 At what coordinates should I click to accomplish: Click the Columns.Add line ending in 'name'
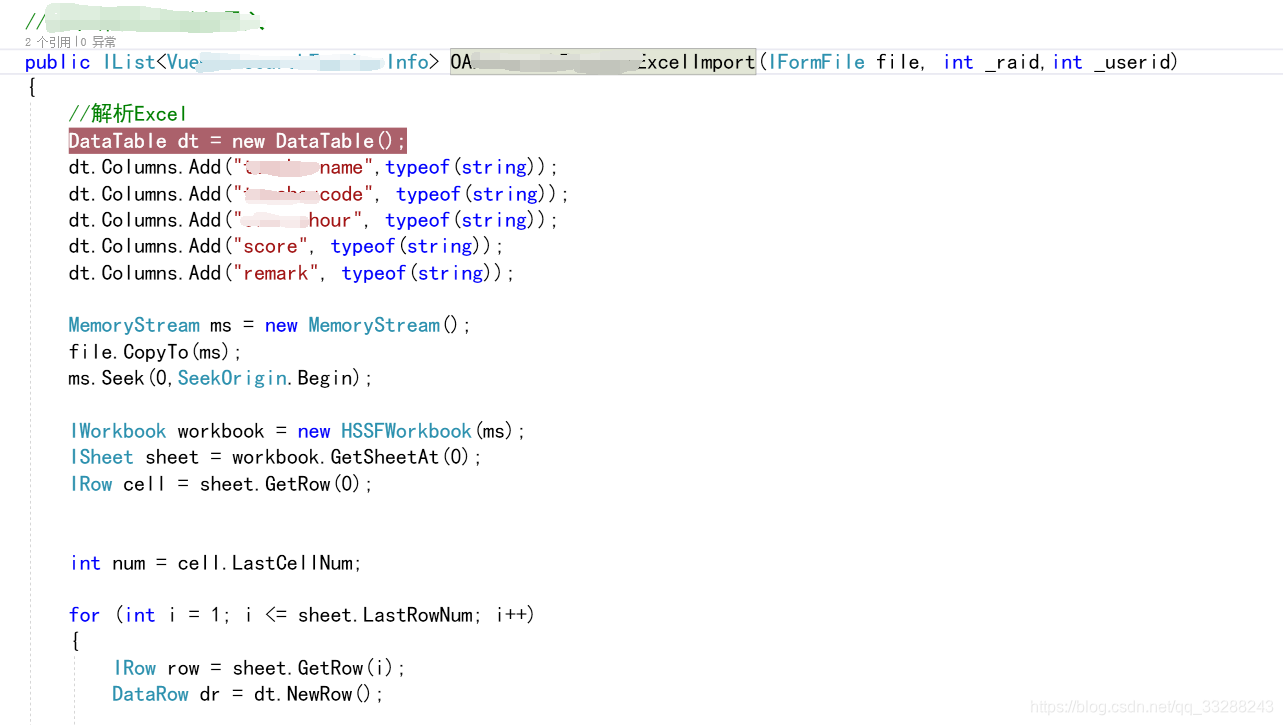[313, 167]
